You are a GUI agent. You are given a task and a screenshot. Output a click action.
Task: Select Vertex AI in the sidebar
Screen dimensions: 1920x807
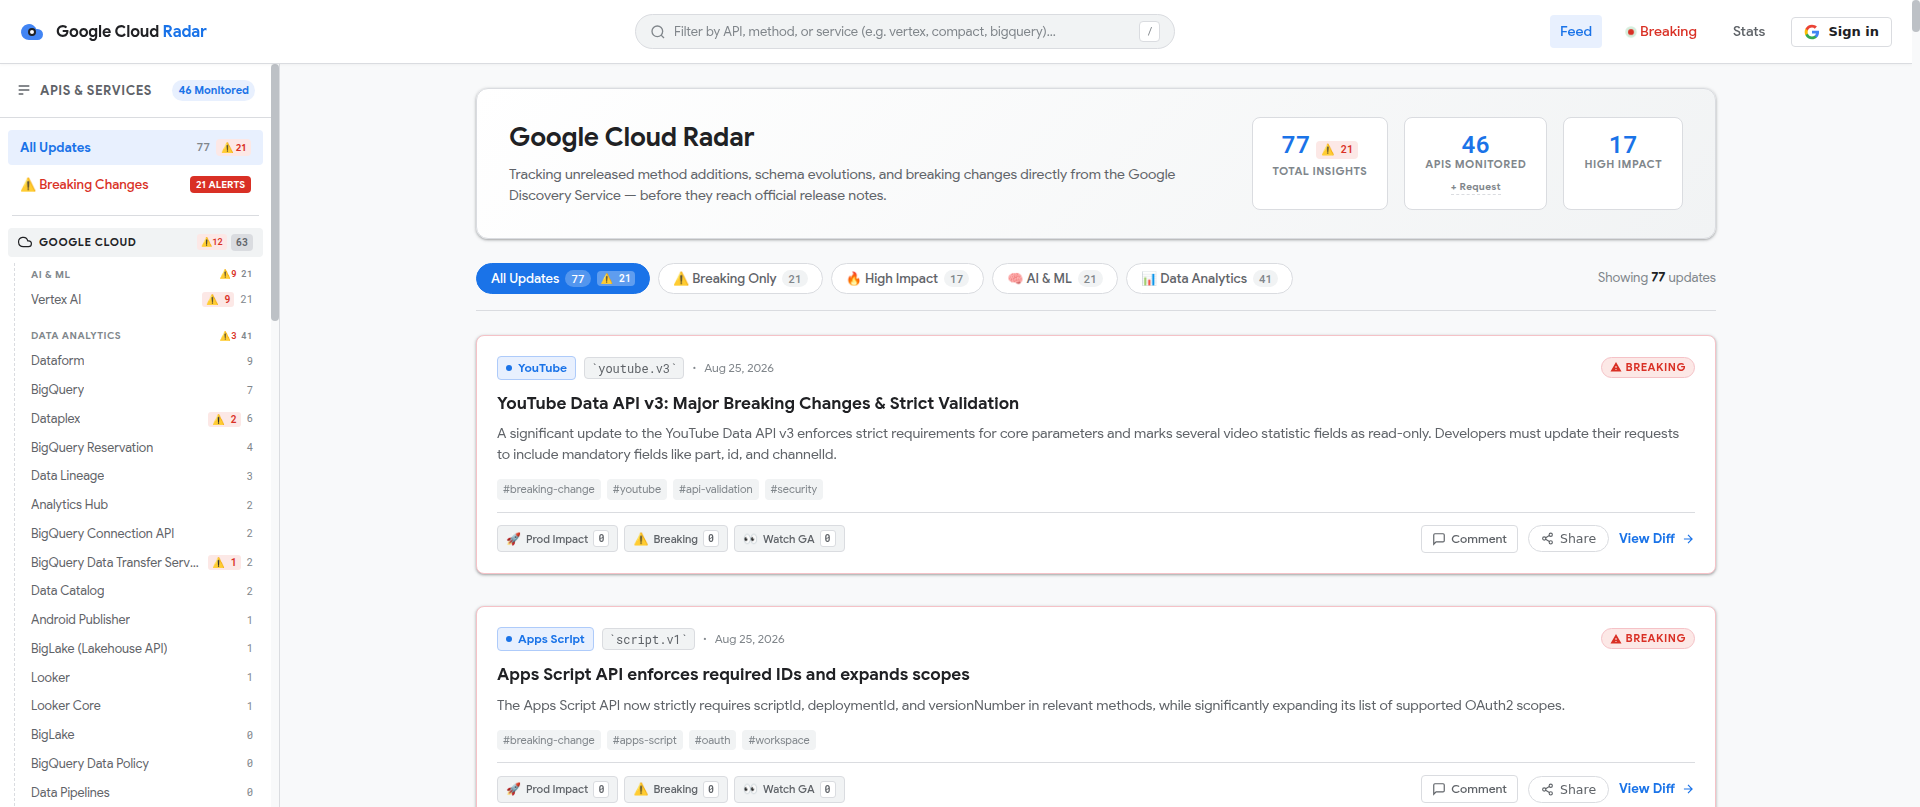(x=141, y=300)
